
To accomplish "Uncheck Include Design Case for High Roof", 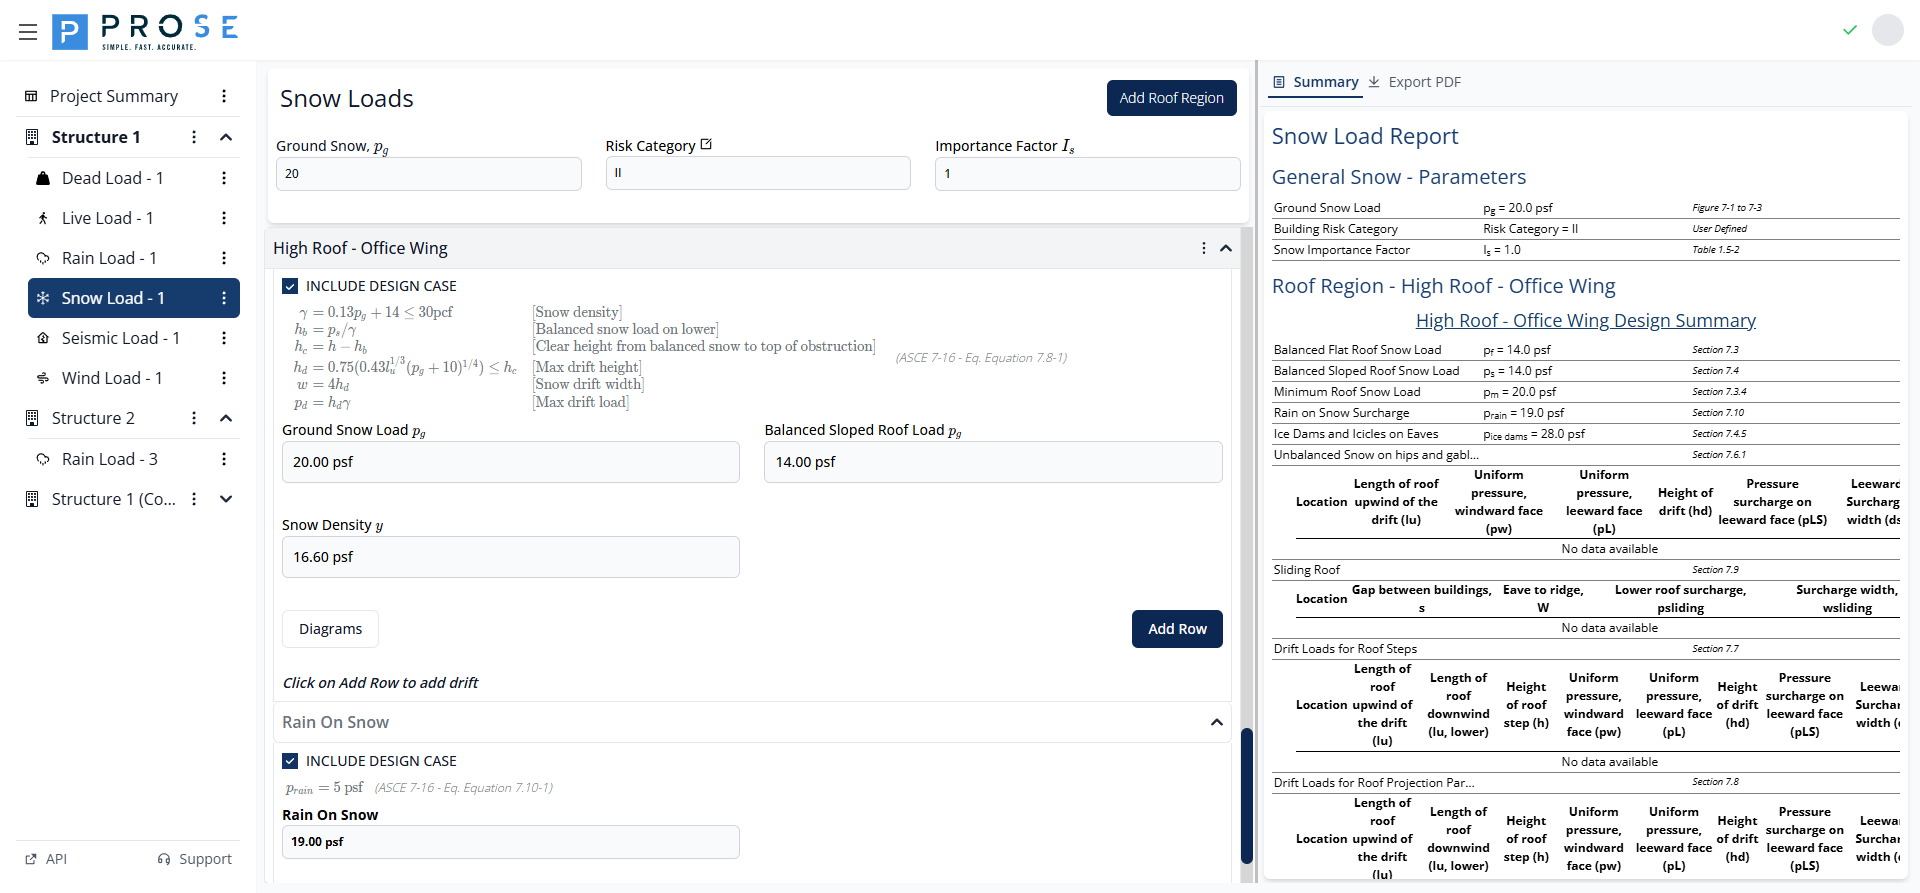I will tap(290, 286).
